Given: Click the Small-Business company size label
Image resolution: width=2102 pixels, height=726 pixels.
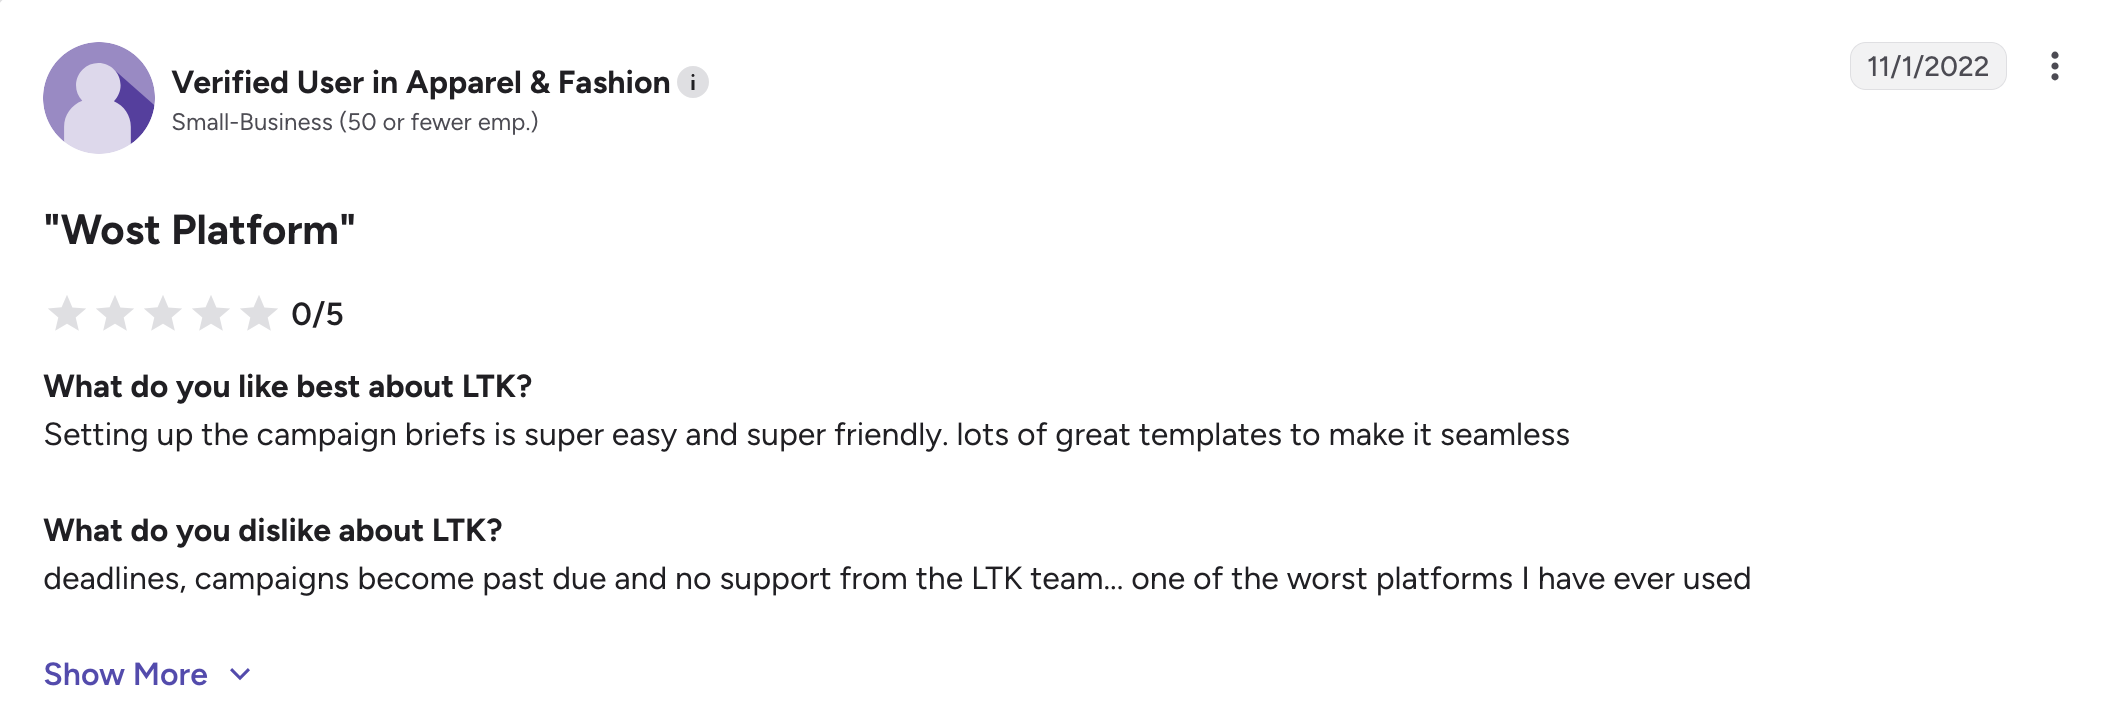Looking at the screenshot, I should point(252,122).
